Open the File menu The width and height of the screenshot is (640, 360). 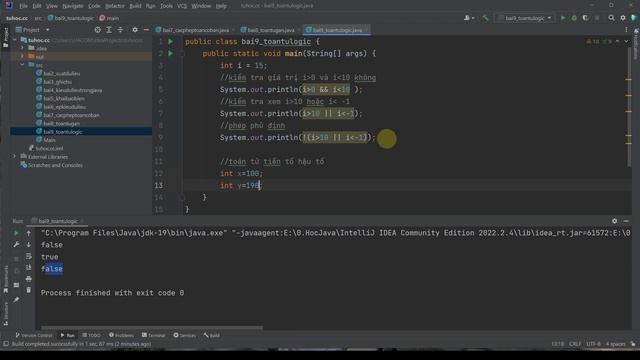pyautogui.click(x=23, y=6)
